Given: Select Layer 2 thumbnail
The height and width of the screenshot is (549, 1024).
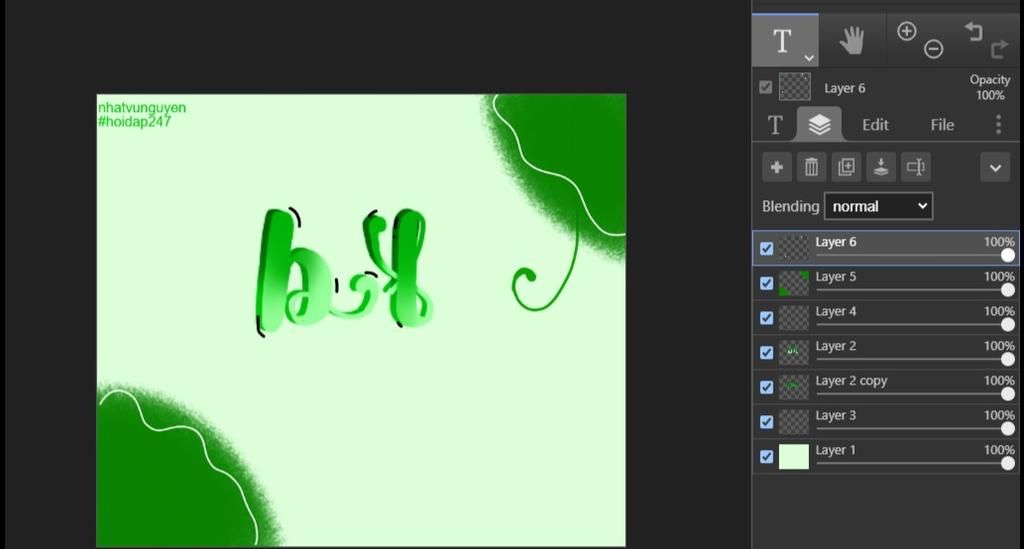Looking at the screenshot, I should [x=793, y=353].
